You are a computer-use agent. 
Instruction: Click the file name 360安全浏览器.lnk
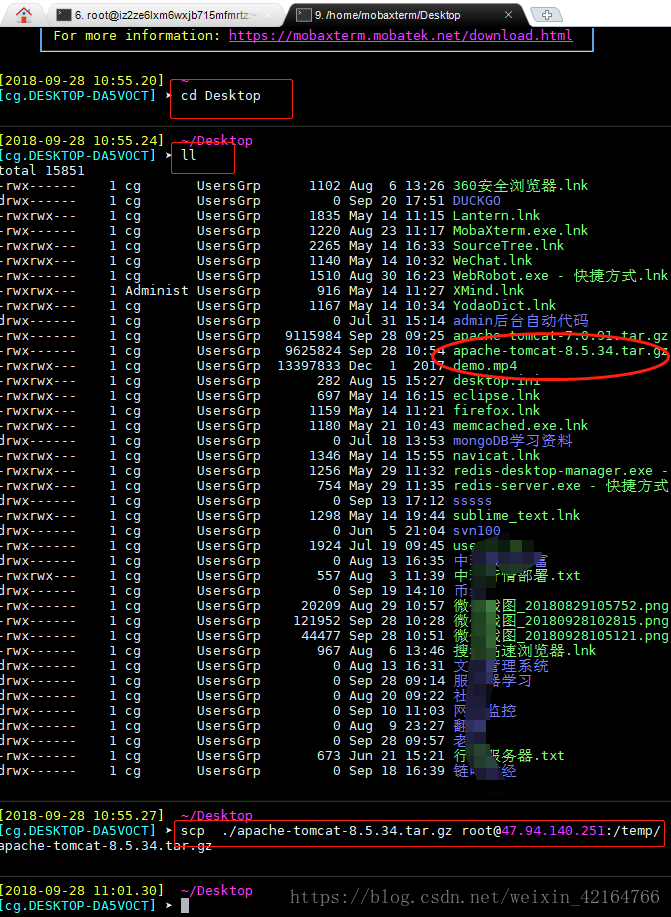520,185
